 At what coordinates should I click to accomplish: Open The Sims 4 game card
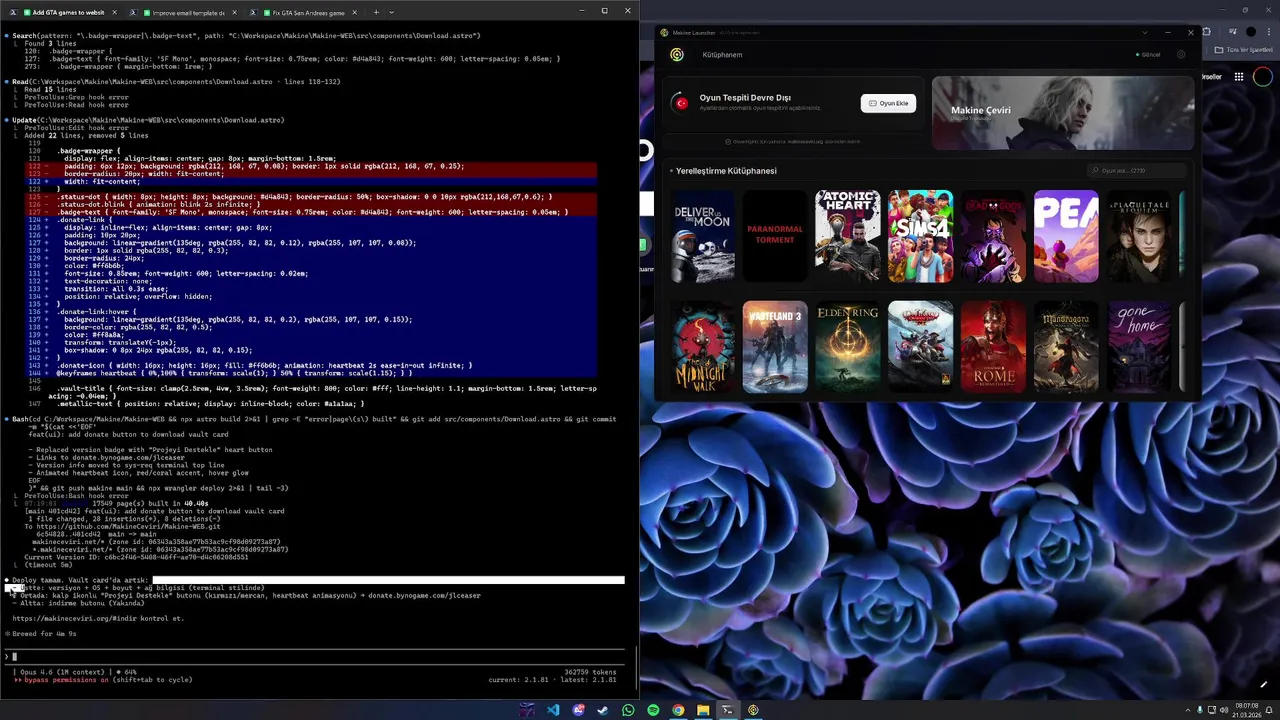(920, 237)
